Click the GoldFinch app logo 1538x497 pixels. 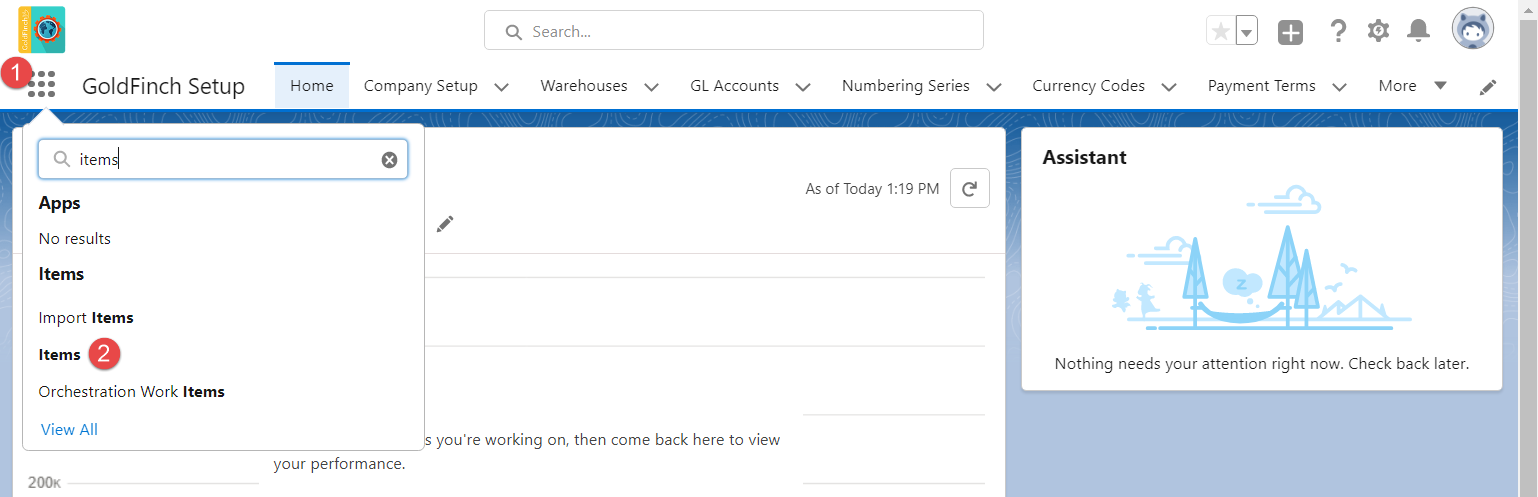[42, 29]
